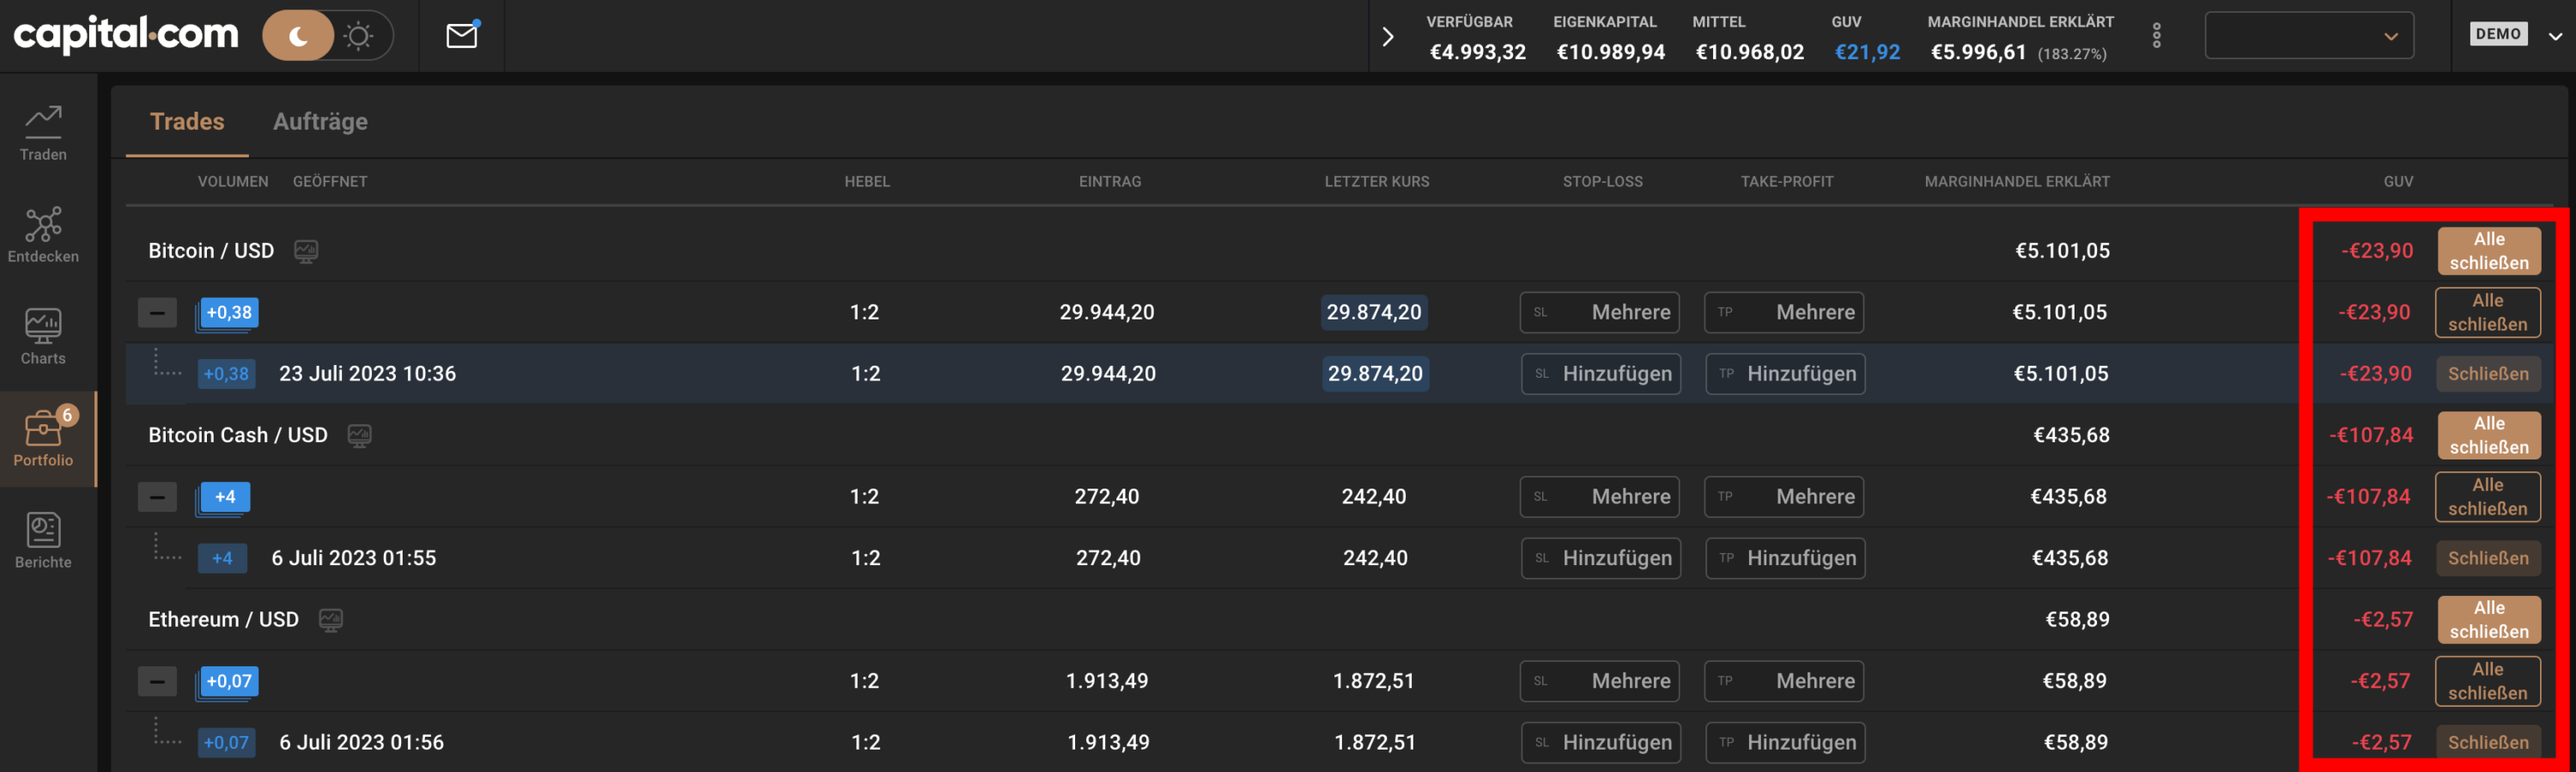Screen dimensions: 2576x772
Task: Add take-profit to 6 Juli 2023 01:56 trade
Action: 1785,742
